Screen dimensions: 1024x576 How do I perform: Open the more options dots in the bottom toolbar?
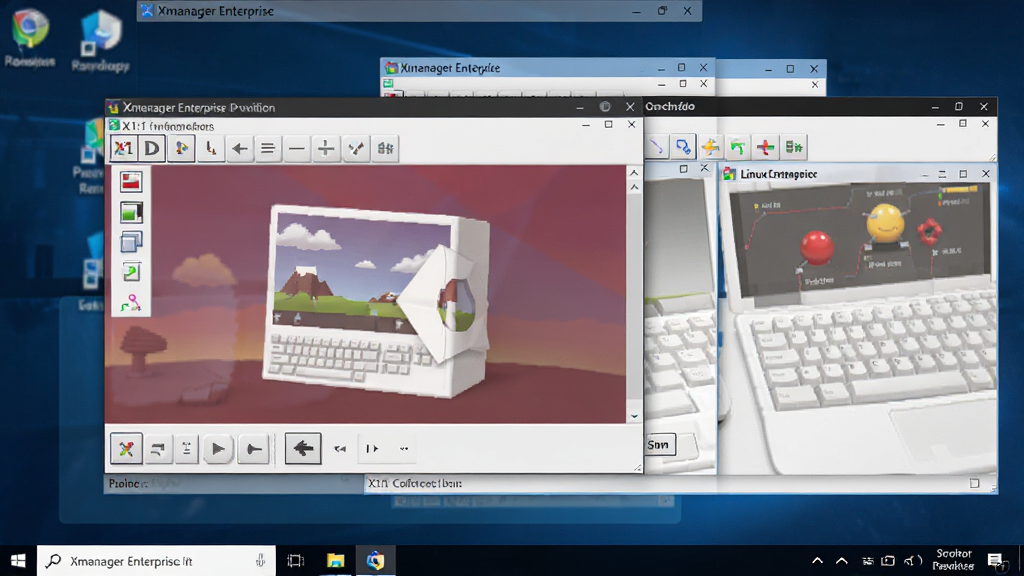click(404, 449)
